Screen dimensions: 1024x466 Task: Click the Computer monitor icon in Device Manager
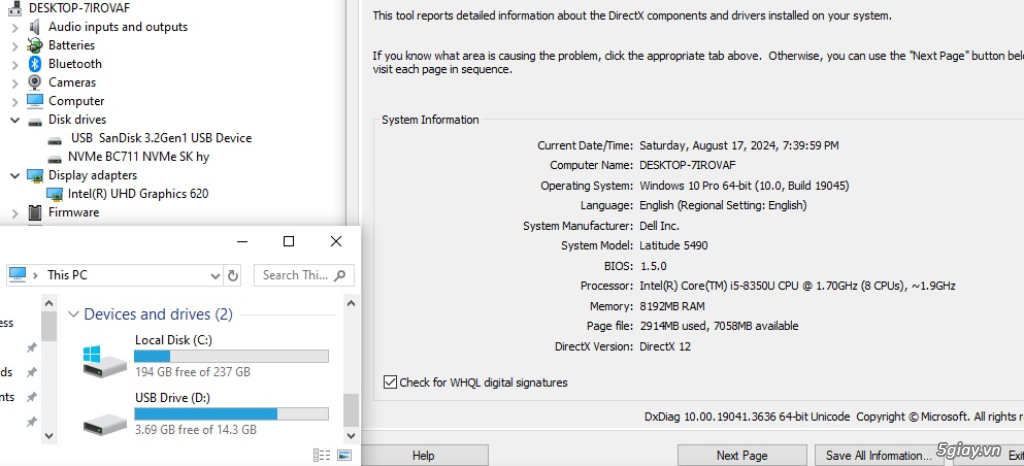(35, 101)
